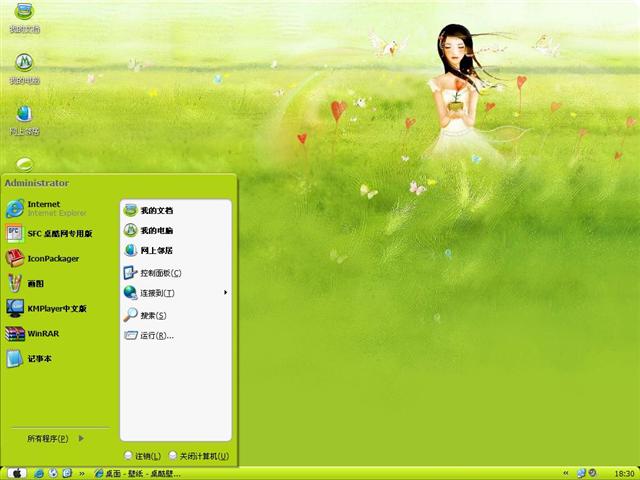640x480 pixels.
Task: Open the 网上邻居 desktop icon
Action: point(24,120)
